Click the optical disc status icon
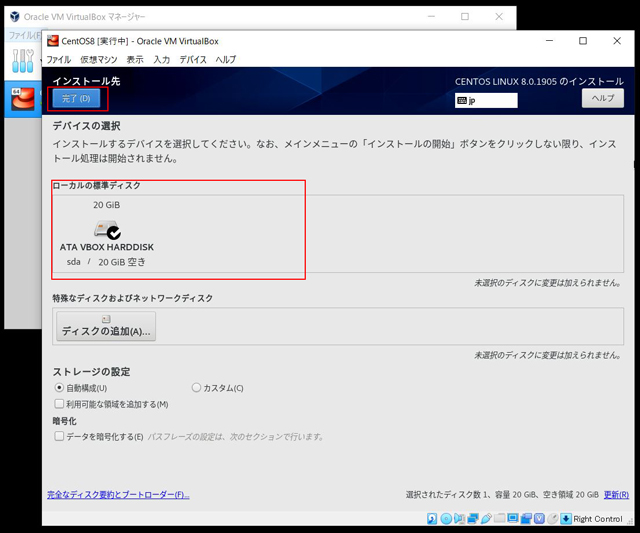This screenshot has width=640, height=533. click(x=446, y=519)
